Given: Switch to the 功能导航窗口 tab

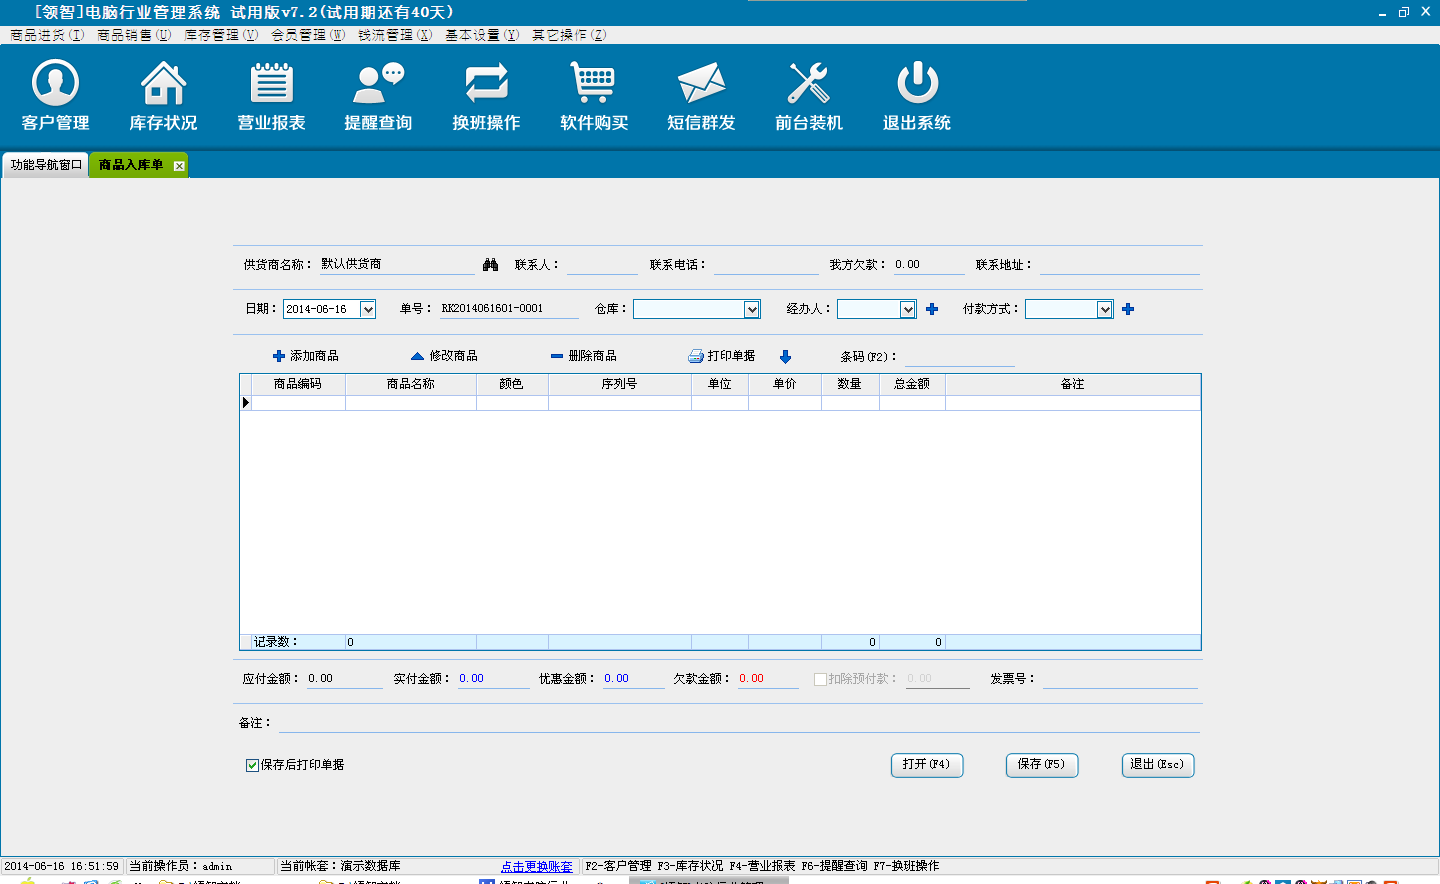Looking at the screenshot, I should (x=46, y=165).
